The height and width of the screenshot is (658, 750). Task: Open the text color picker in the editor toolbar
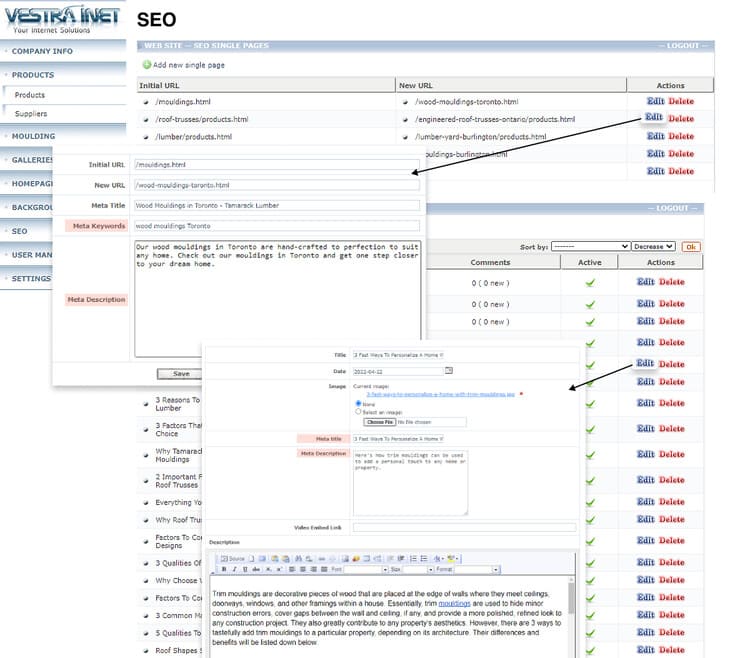(438, 559)
